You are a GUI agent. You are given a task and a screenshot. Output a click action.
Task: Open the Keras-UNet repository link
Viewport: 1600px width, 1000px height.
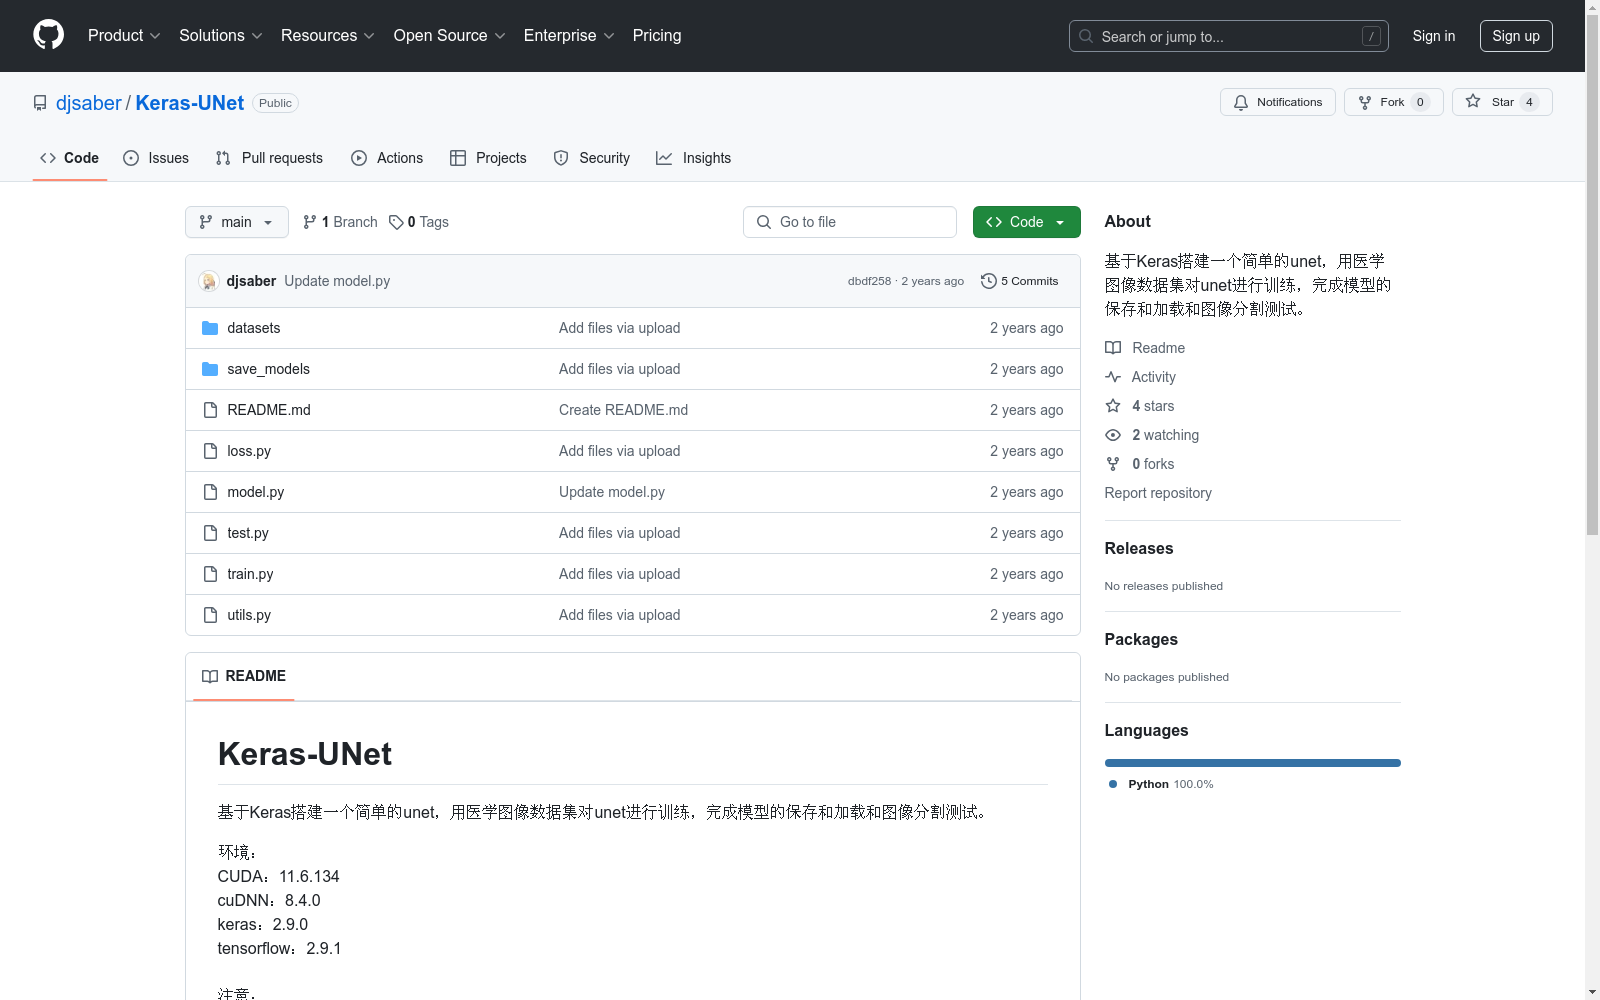pyautogui.click(x=190, y=103)
